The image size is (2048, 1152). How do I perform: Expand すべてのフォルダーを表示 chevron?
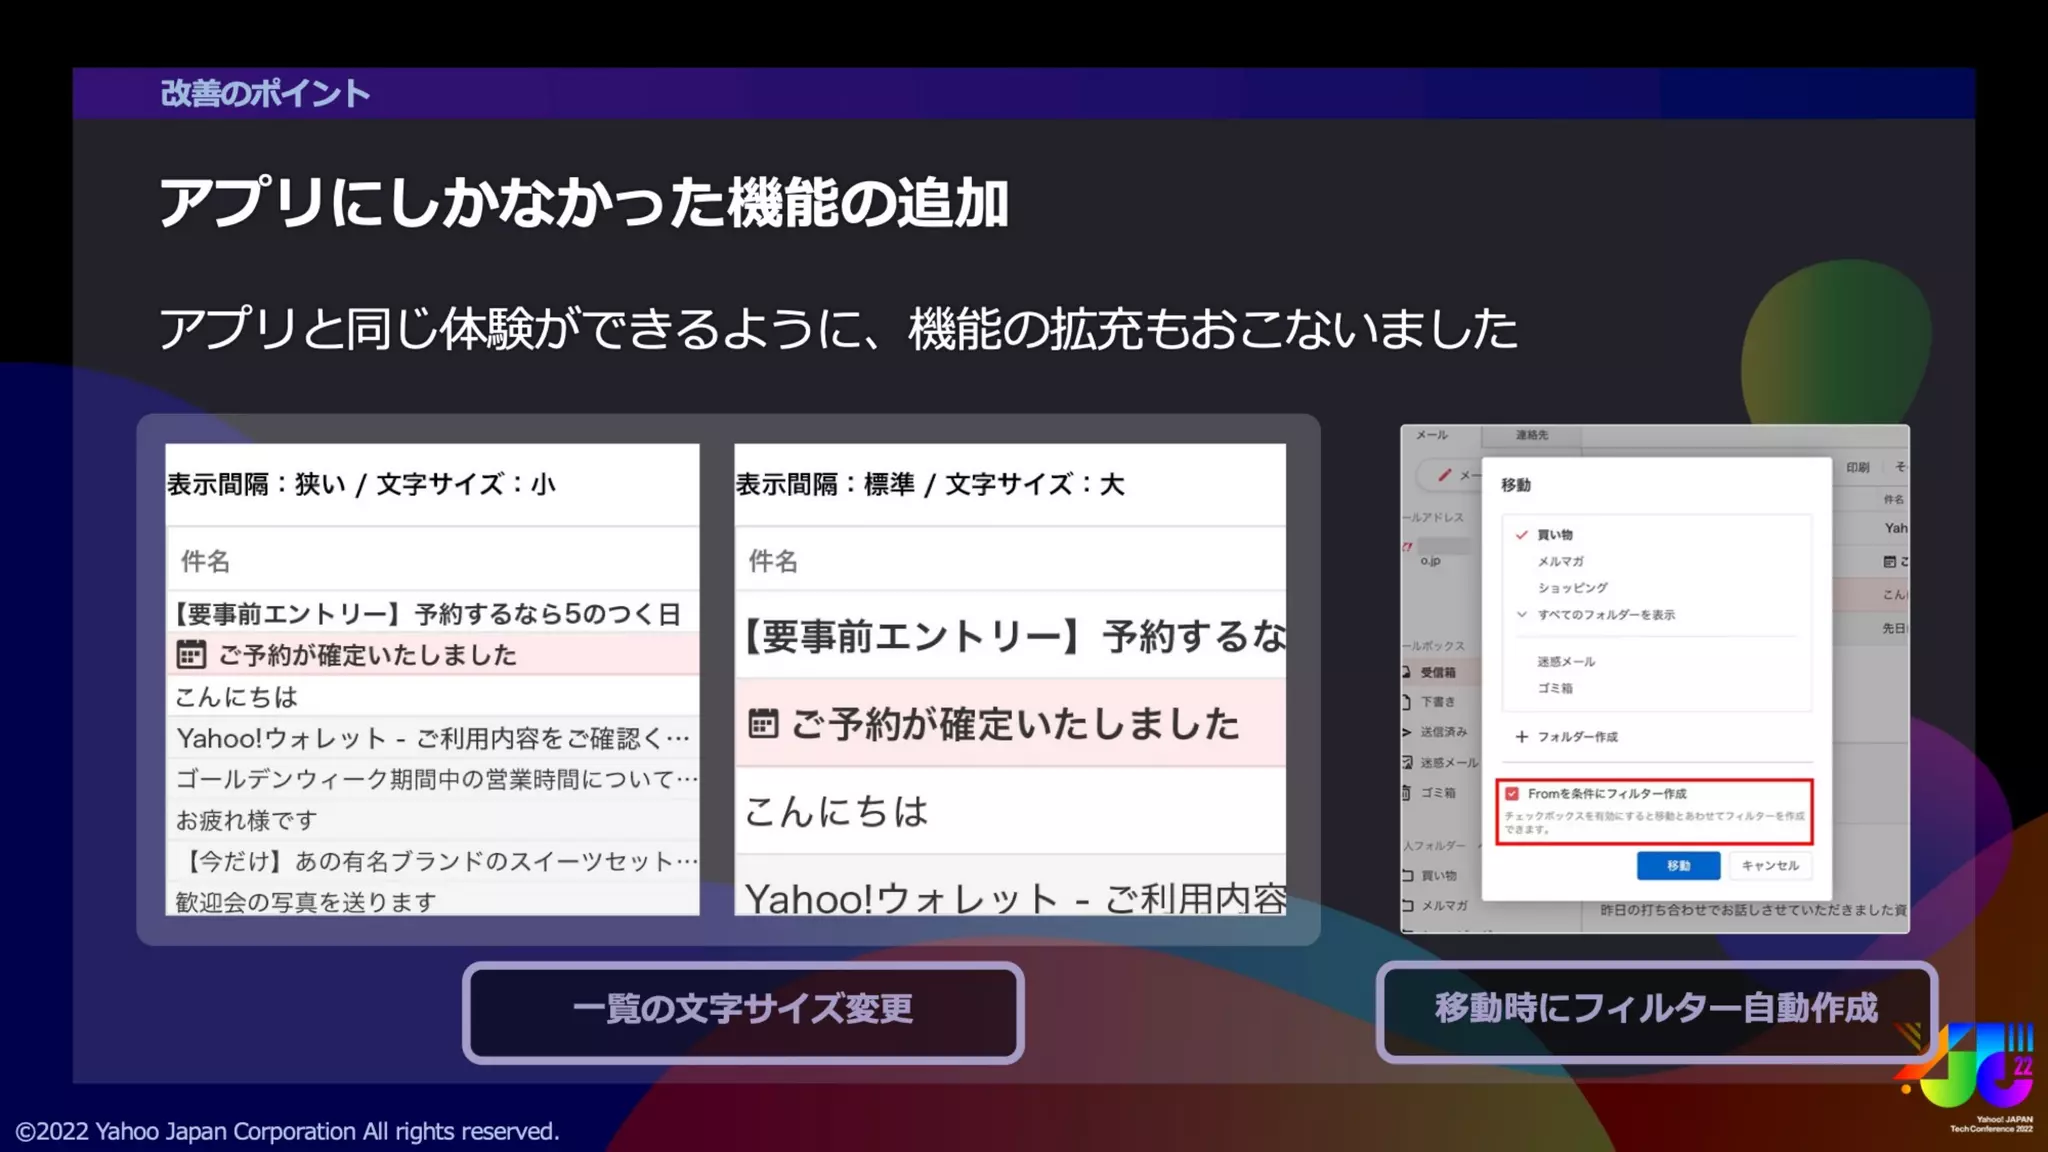(1521, 615)
